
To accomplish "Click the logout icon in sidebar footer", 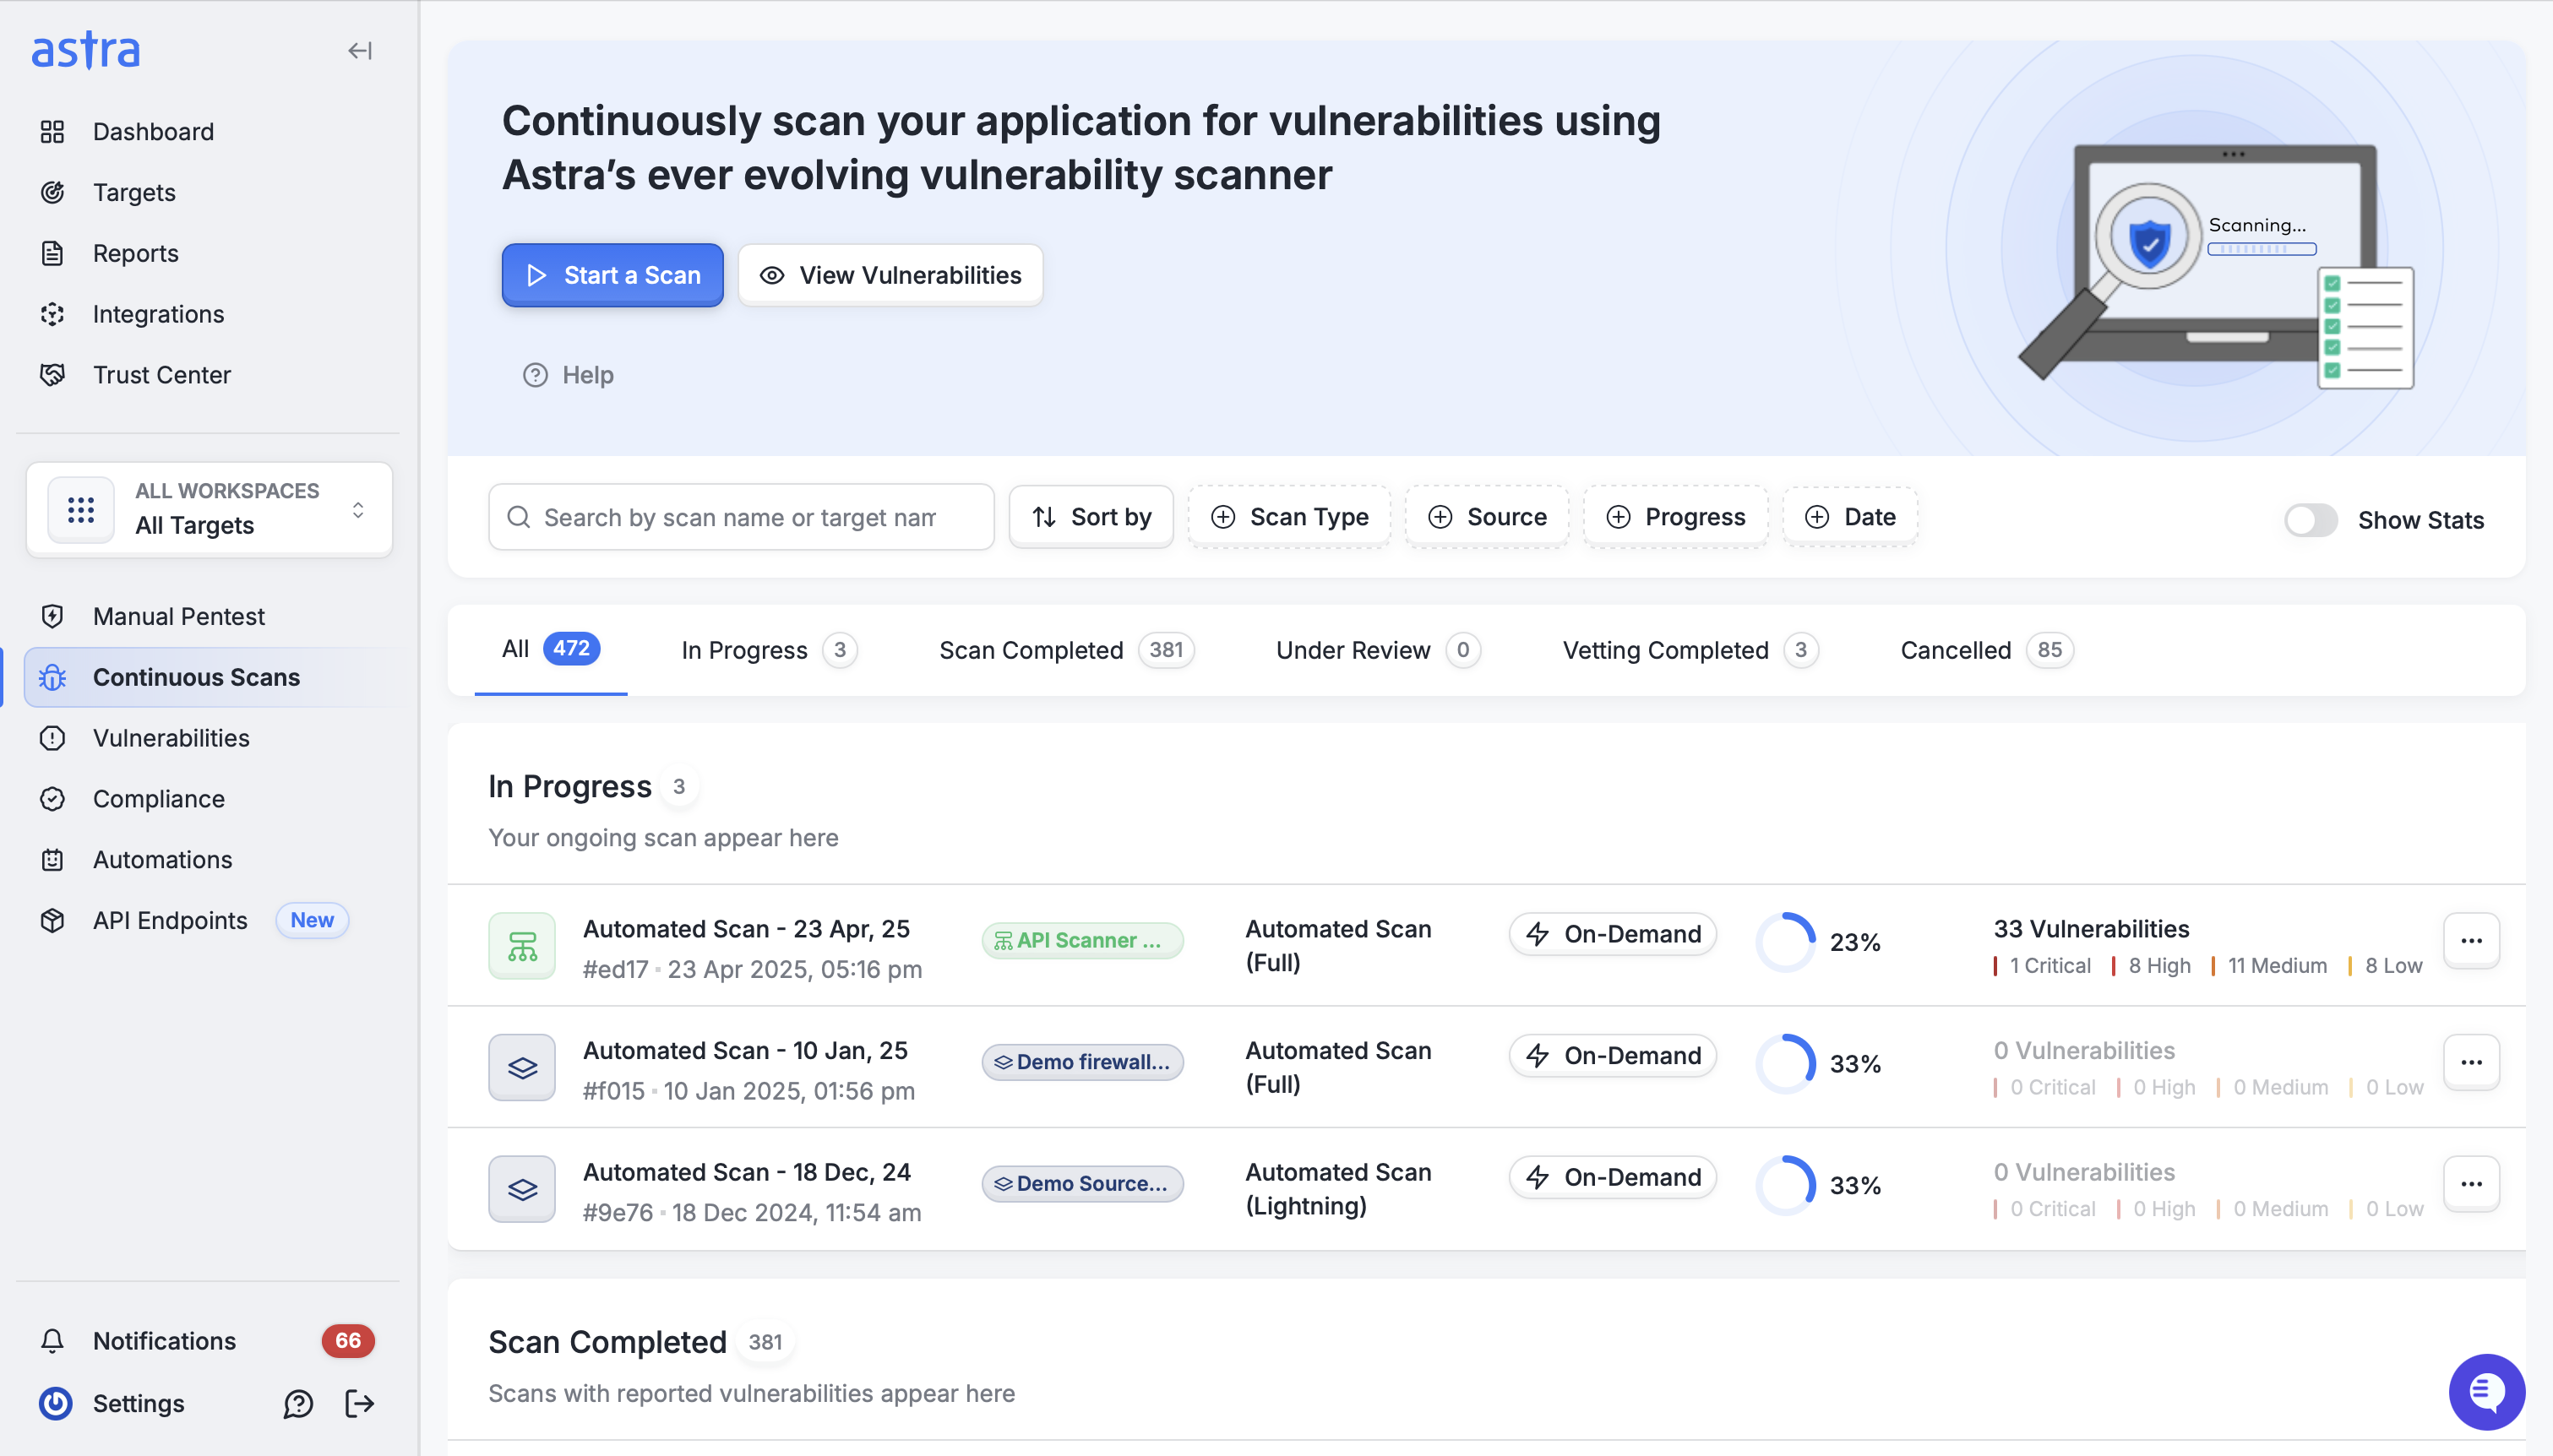I will pos(360,1404).
